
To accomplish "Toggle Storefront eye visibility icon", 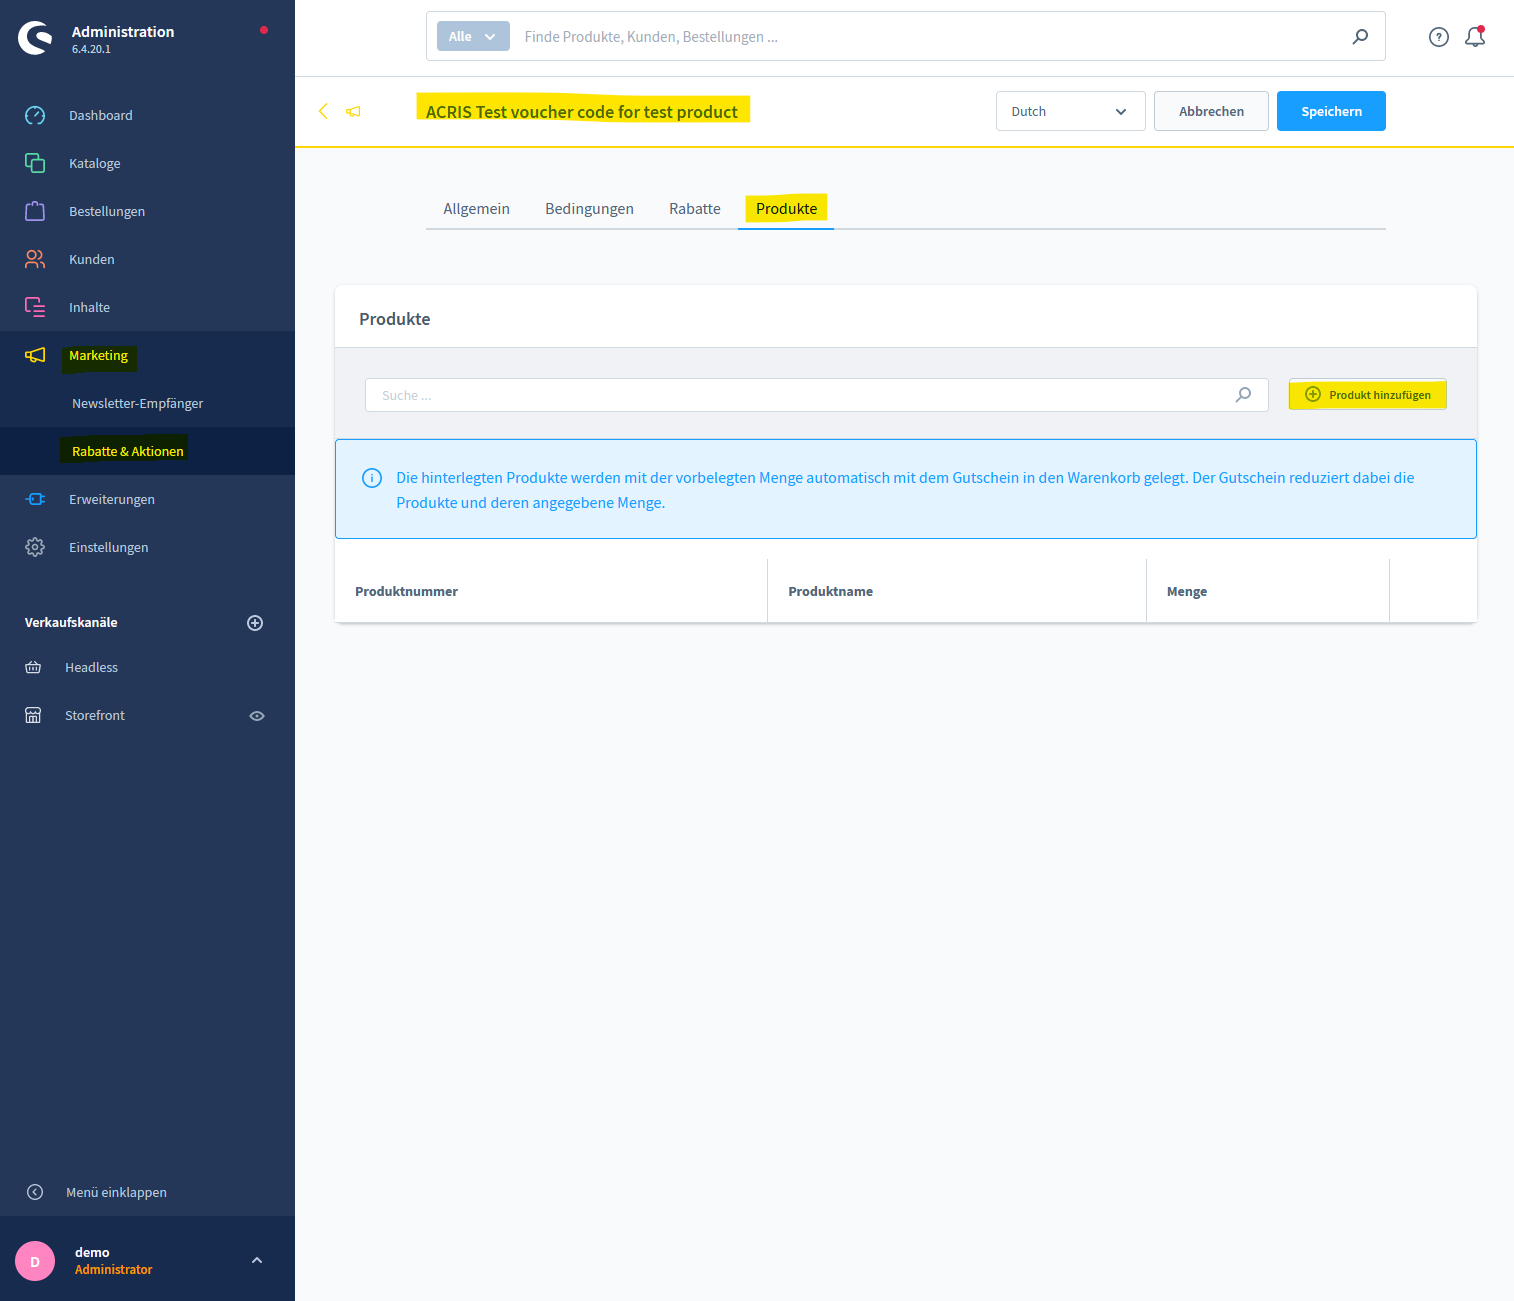I will coord(257,716).
